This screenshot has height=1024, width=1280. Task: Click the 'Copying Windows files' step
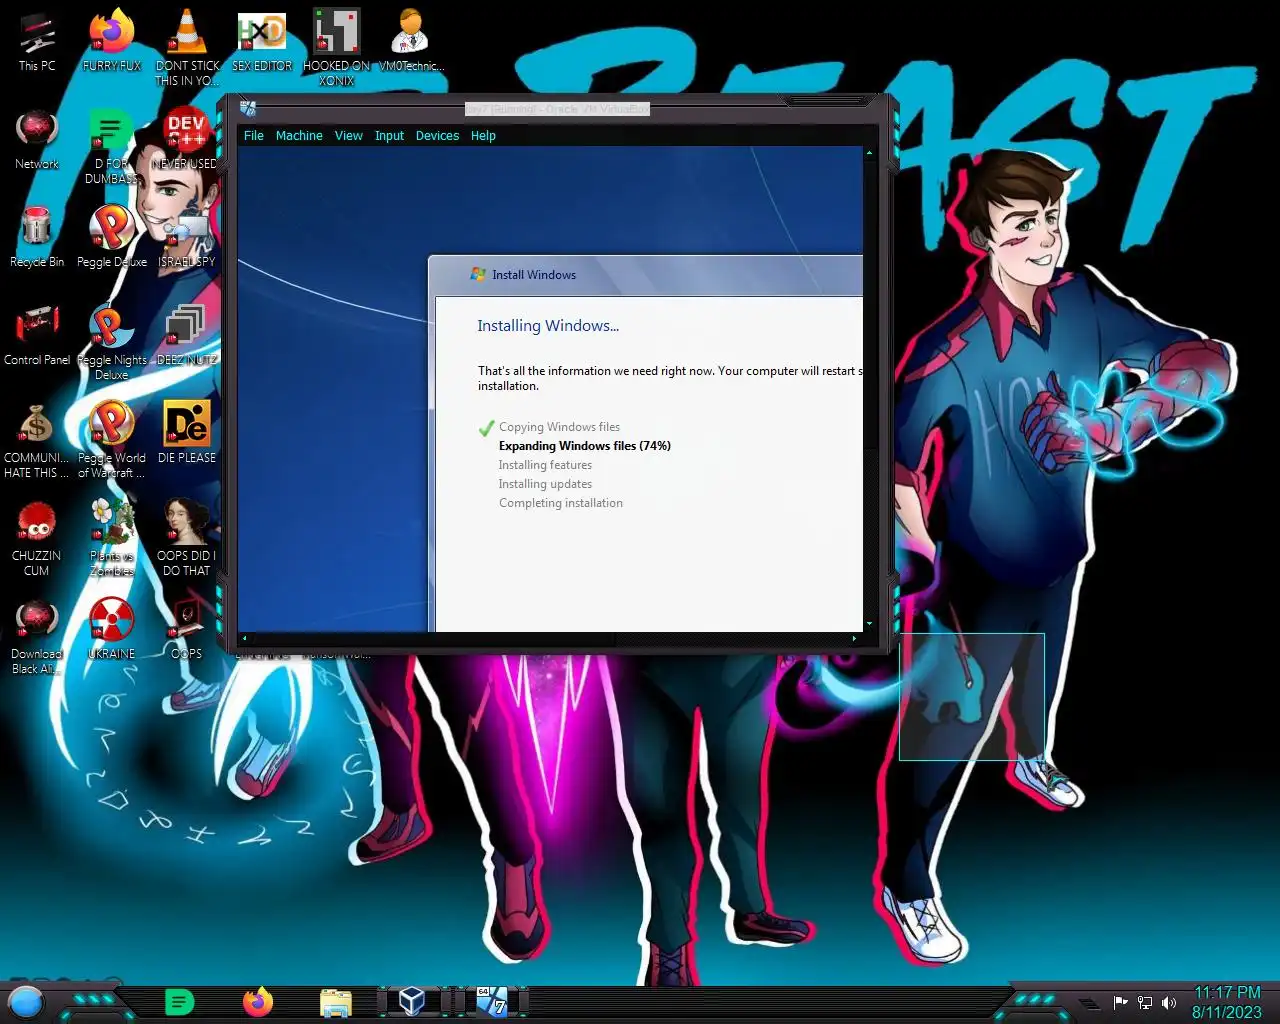[x=559, y=427]
